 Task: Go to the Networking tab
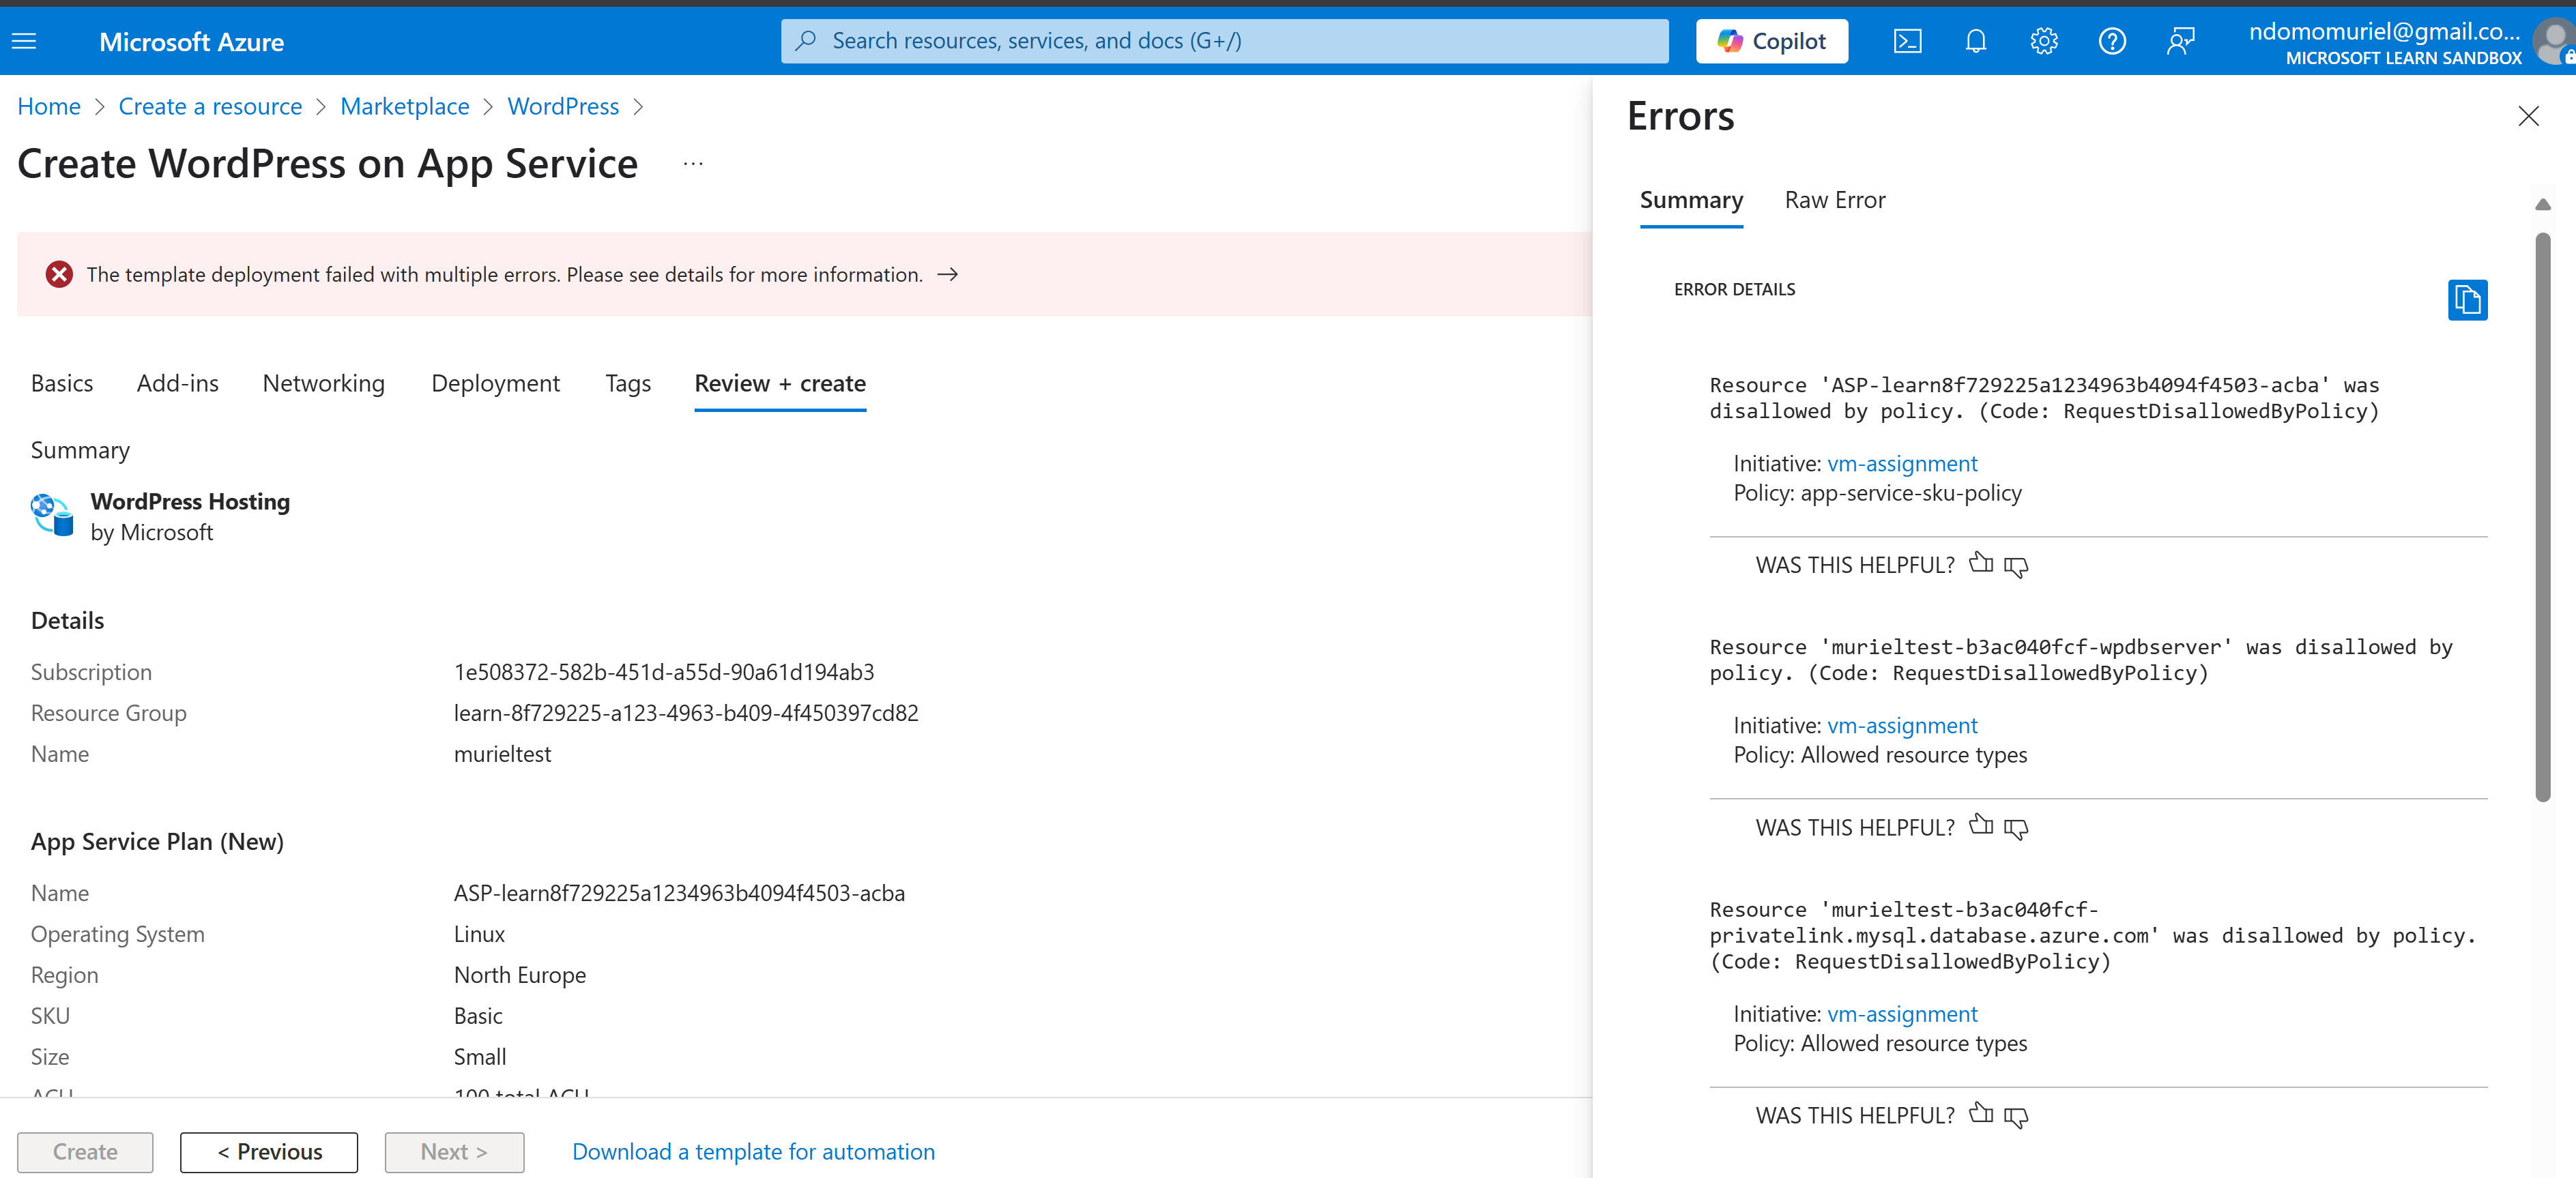coord(324,384)
